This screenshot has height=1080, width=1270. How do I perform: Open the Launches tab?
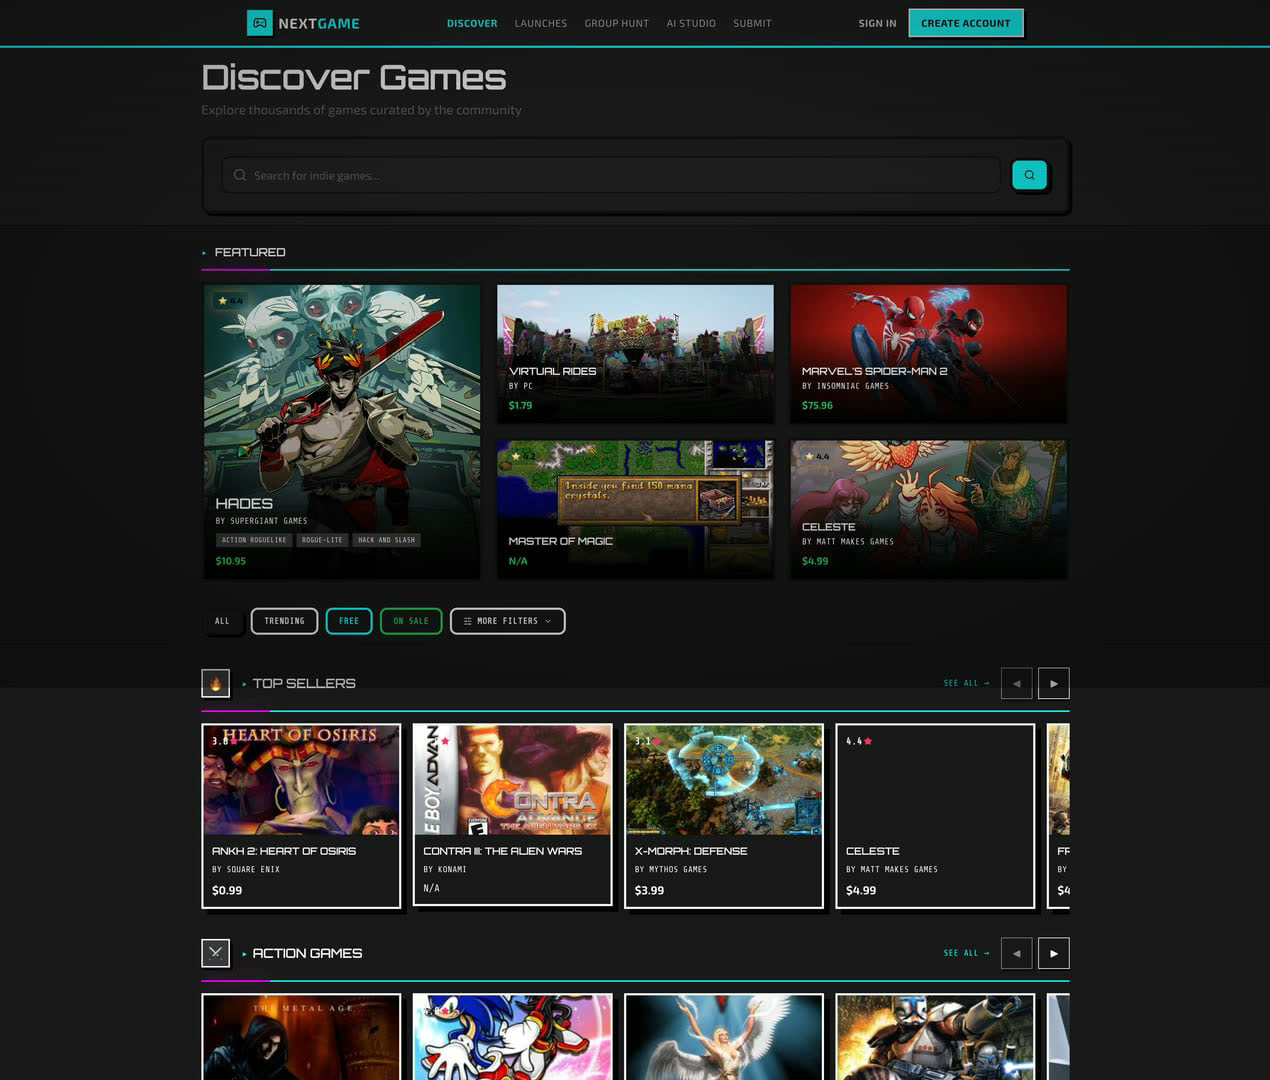tap(541, 23)
